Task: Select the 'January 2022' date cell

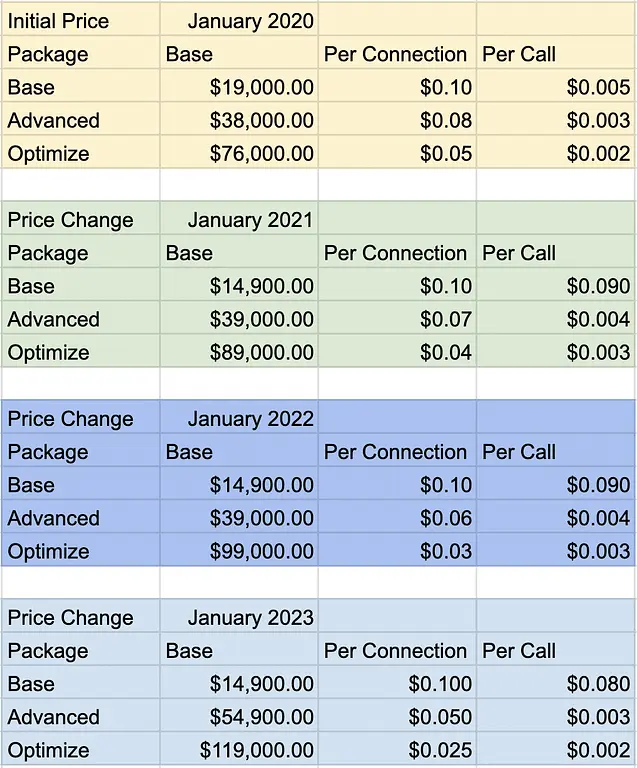Action: [x=250, y=419]
